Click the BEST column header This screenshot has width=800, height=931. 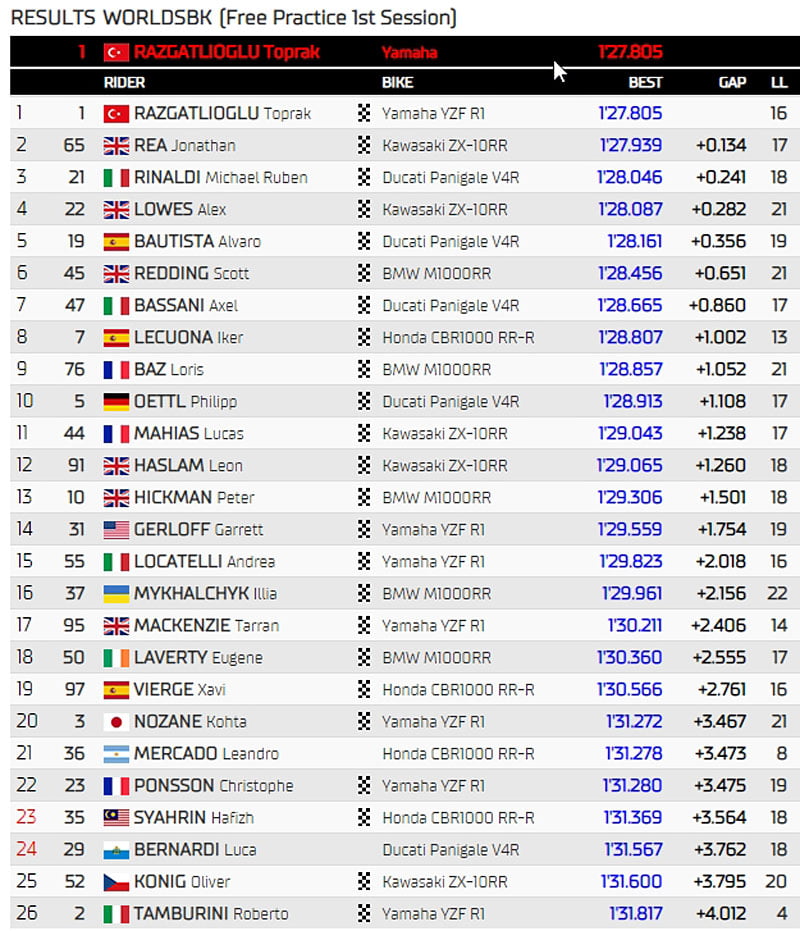point(645,83)
